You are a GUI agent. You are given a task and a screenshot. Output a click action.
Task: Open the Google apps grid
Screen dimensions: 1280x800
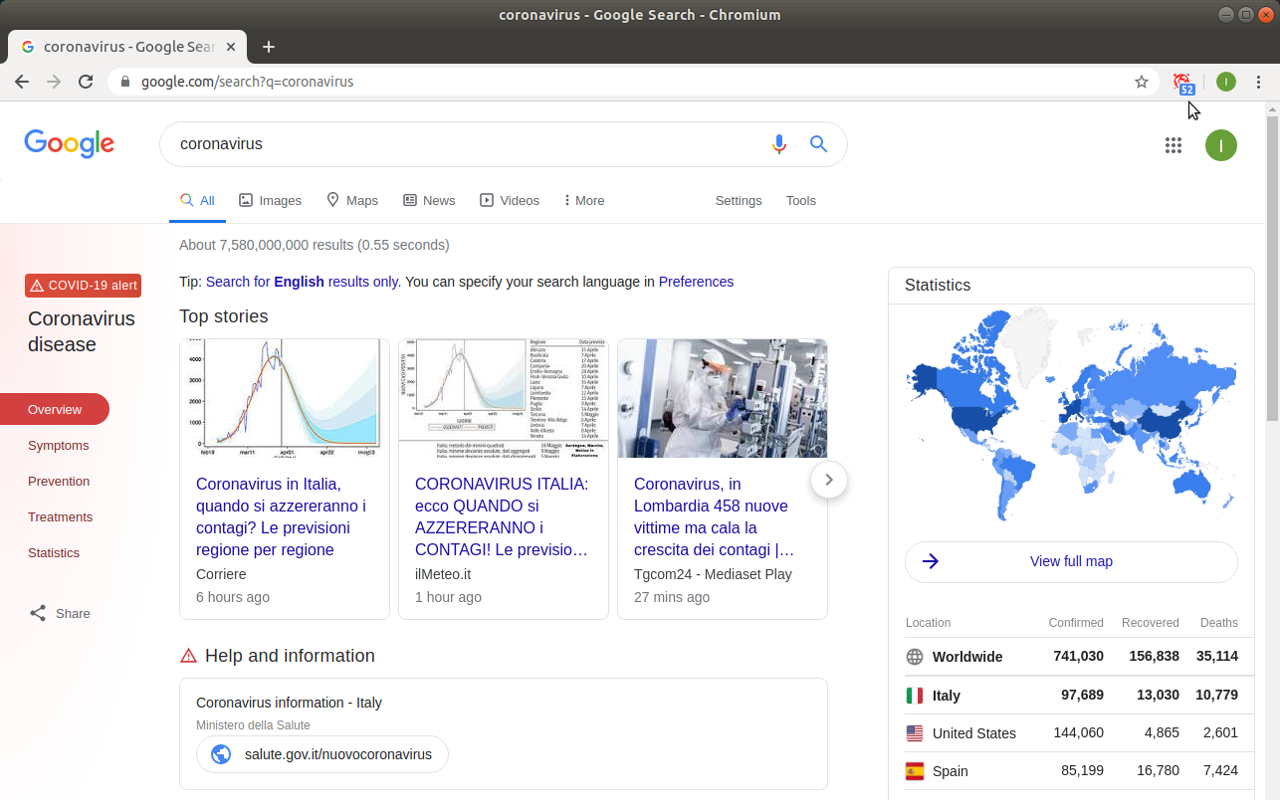(x=1174, y=145)
